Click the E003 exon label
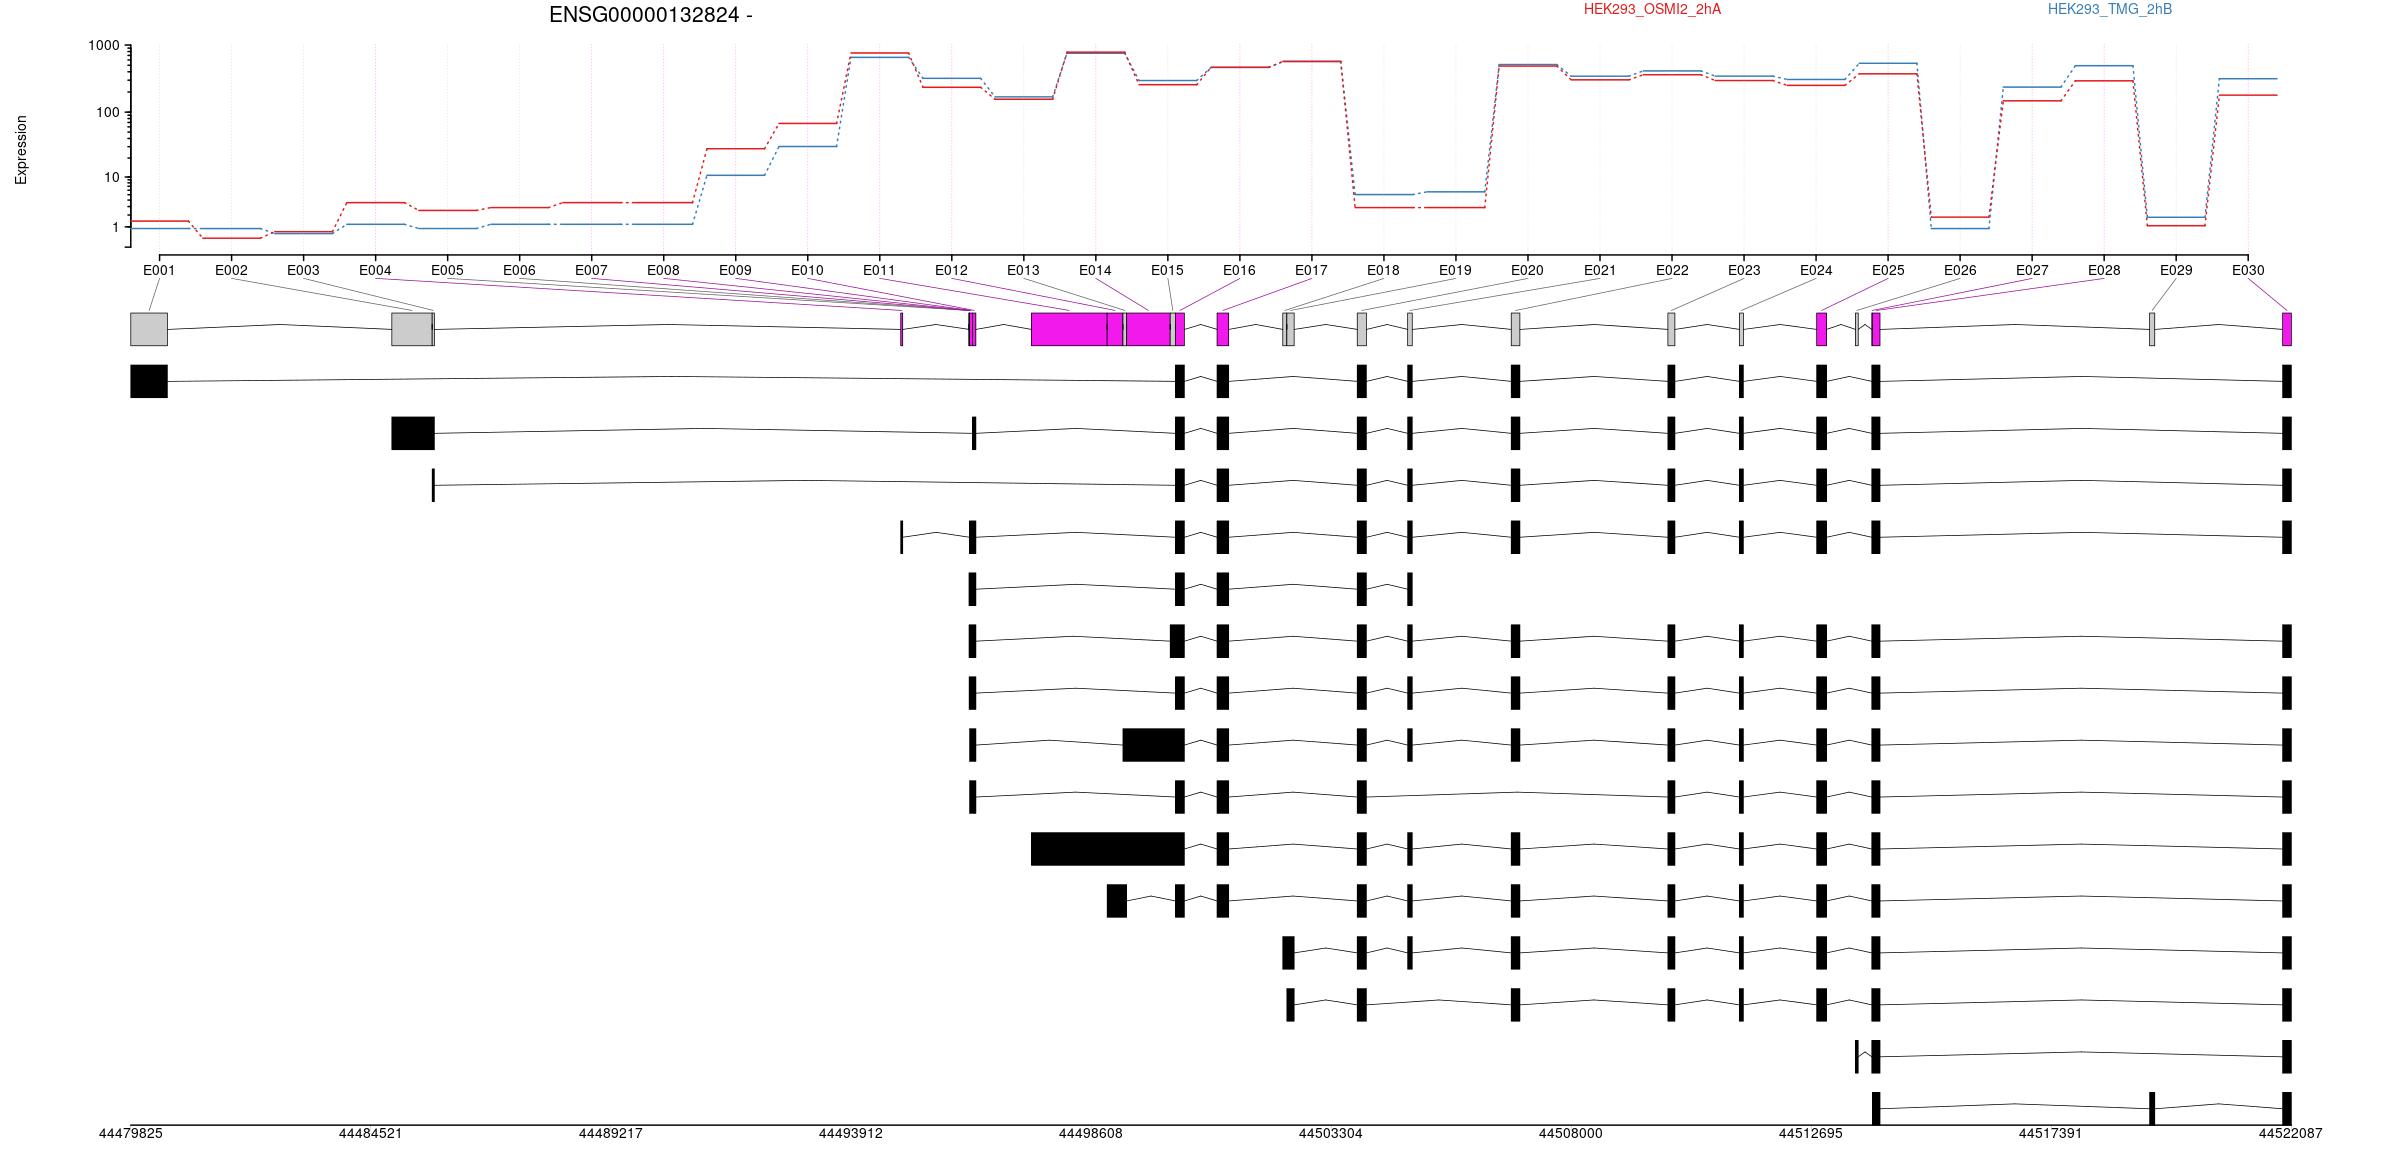Viewport: 2400px width, 1150px height. [303, 270]
